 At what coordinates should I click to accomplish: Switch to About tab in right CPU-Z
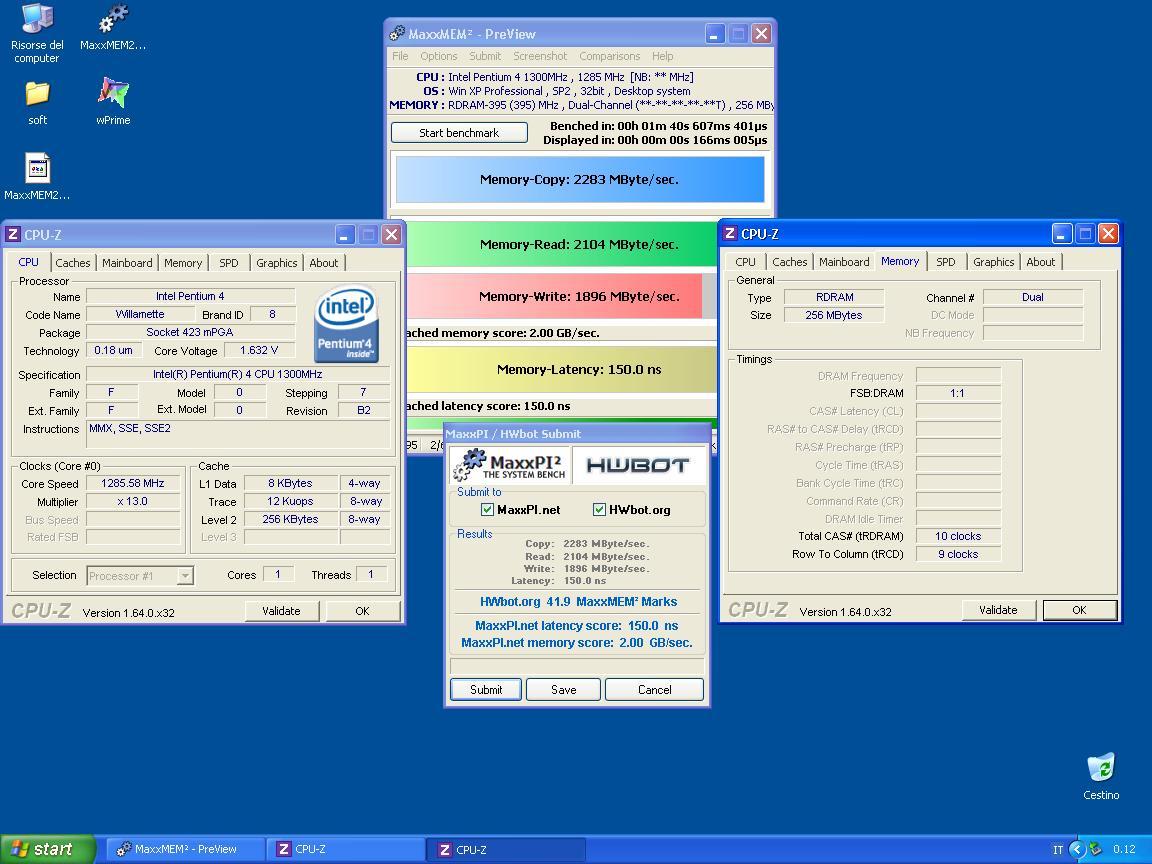pyautogui.click(x=1040, y=262)
